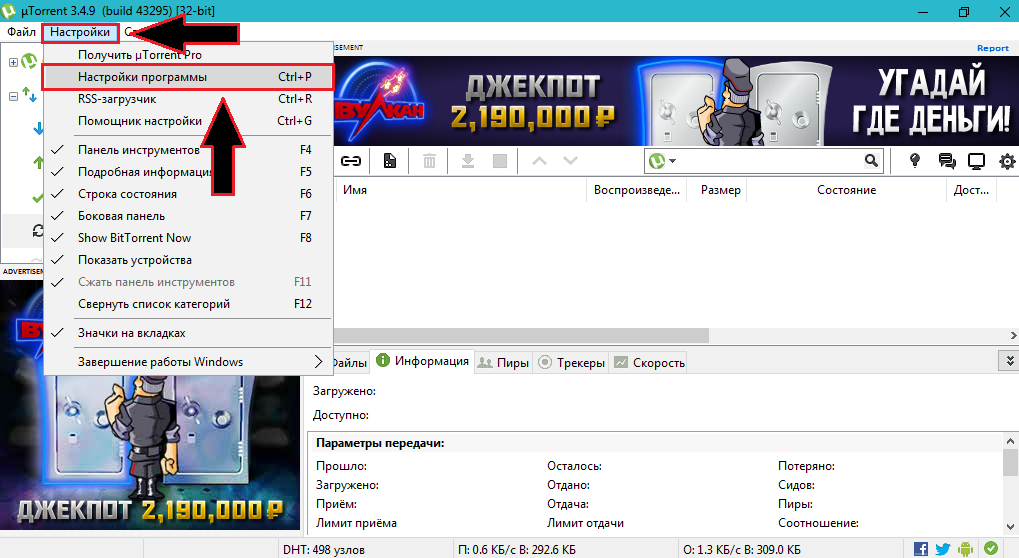Switch to the Скорость tab
The width and height of the screenshot is (1019, 558).
[649, 362]
